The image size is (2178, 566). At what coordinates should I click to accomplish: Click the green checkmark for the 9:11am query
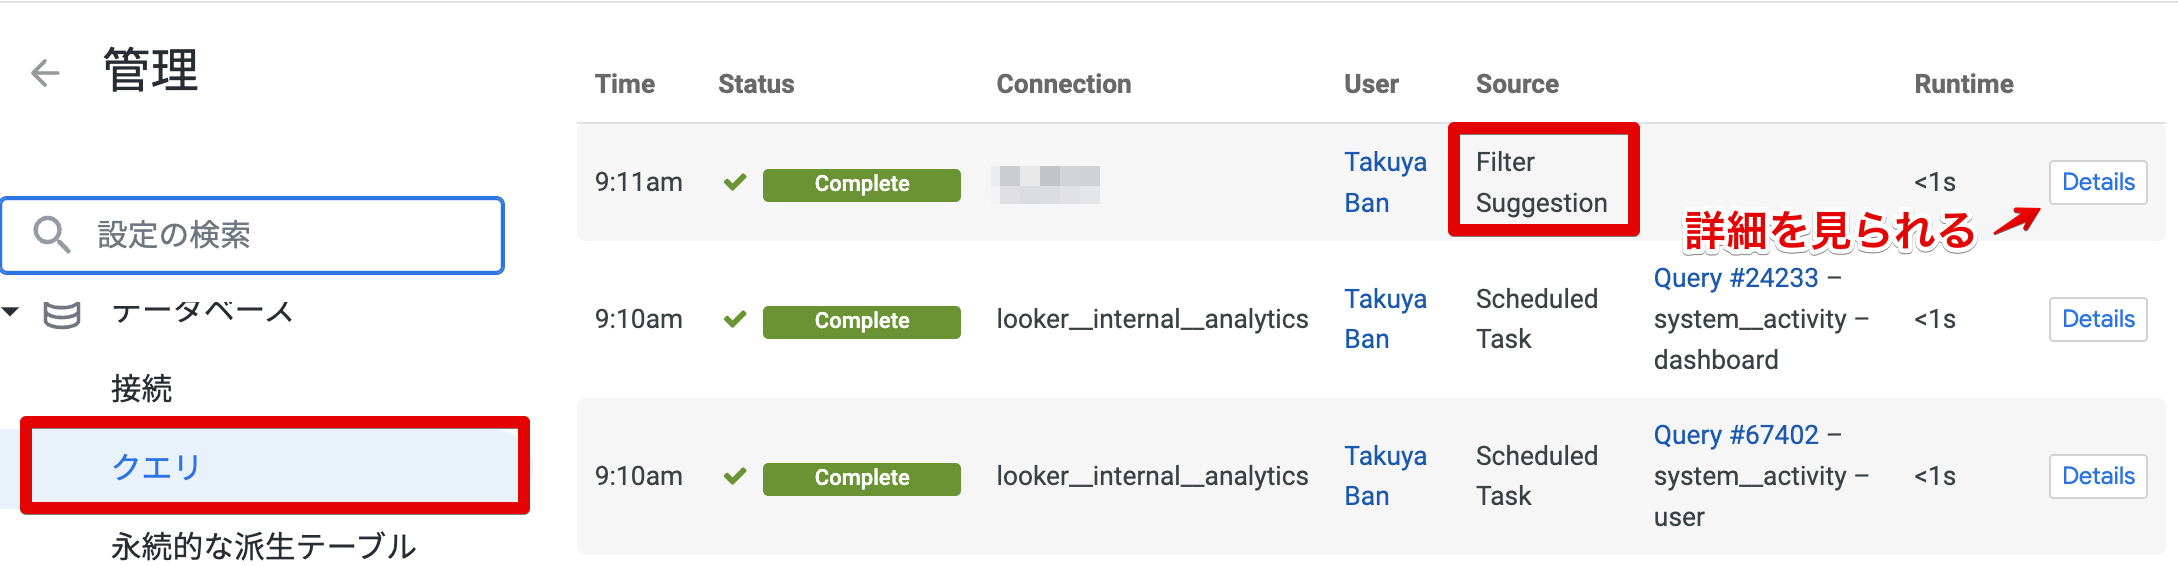pyautogui.click(x=735, y=182)
